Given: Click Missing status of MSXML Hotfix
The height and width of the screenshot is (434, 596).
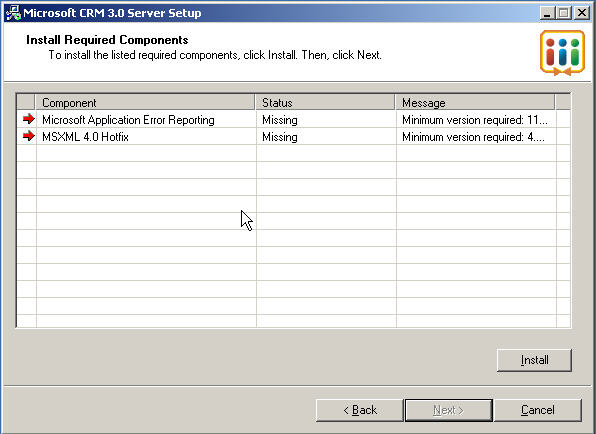Looking at the screenshot, I should (x=280, y=137).
